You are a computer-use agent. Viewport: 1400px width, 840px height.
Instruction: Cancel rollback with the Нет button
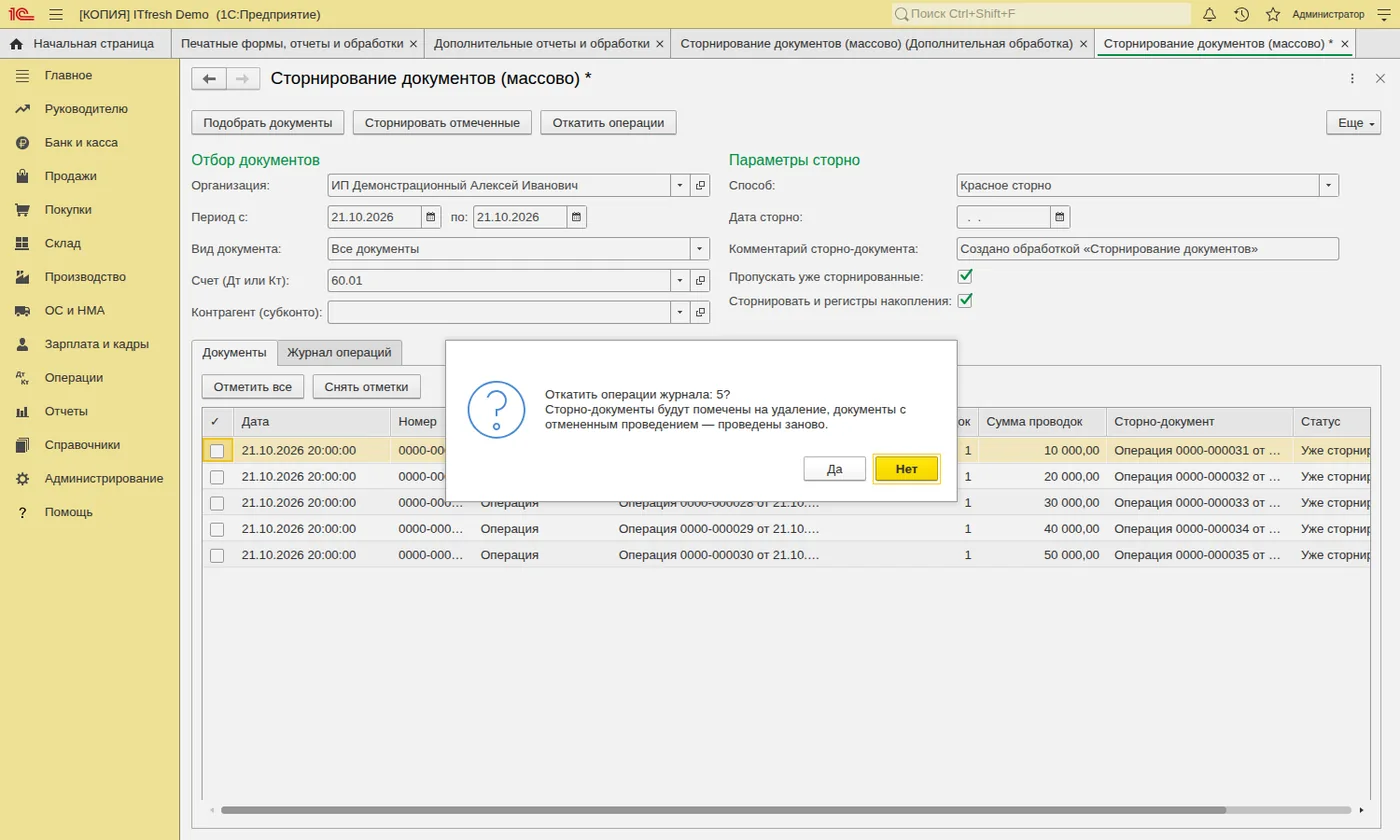906,469
